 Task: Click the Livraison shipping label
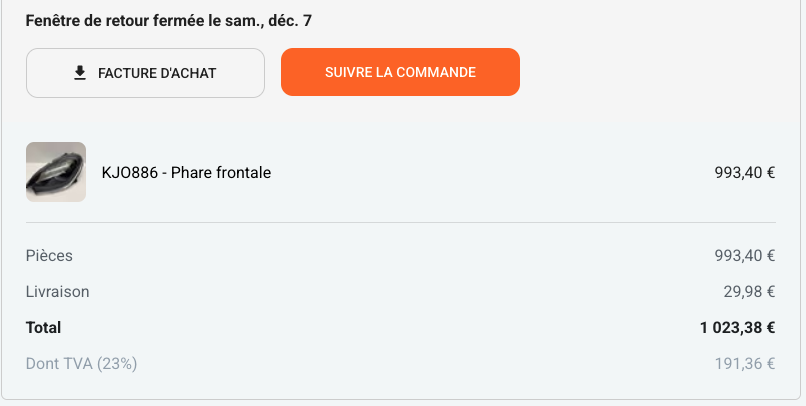tap(58, 291)
